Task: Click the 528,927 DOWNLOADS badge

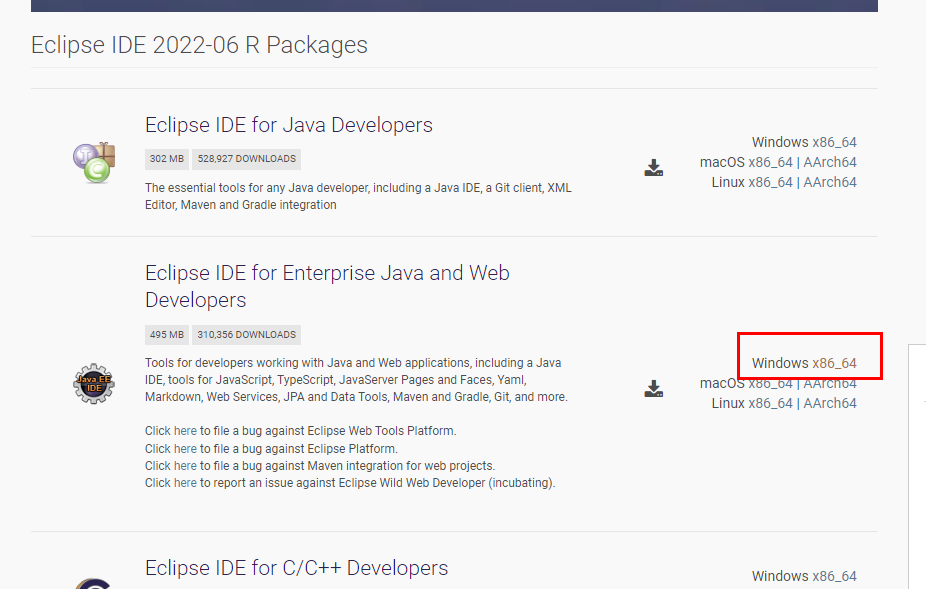Action: click(246, 159)
